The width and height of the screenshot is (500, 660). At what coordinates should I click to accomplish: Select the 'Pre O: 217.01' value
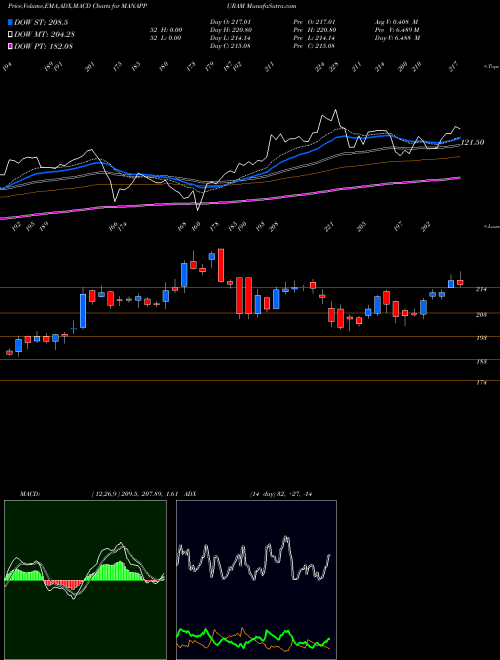coord(314,22)
